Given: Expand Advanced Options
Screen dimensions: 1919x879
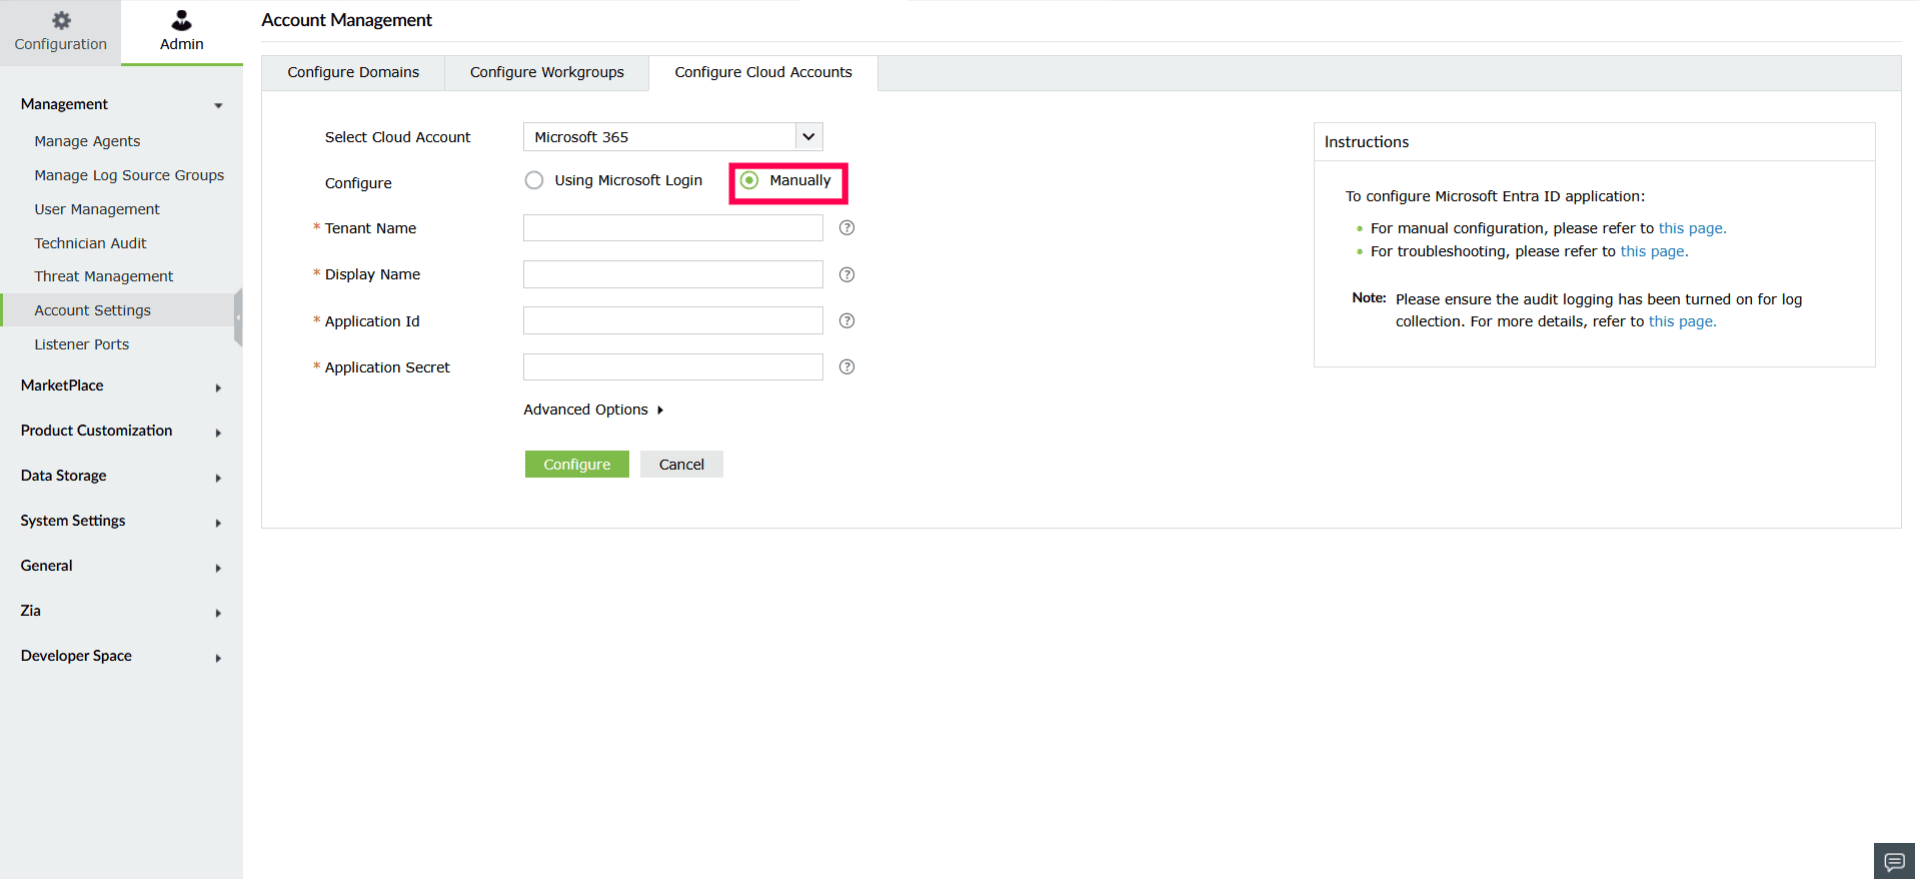Looking at the screenshot, I should pyautogui.click(x=593, y=410).
